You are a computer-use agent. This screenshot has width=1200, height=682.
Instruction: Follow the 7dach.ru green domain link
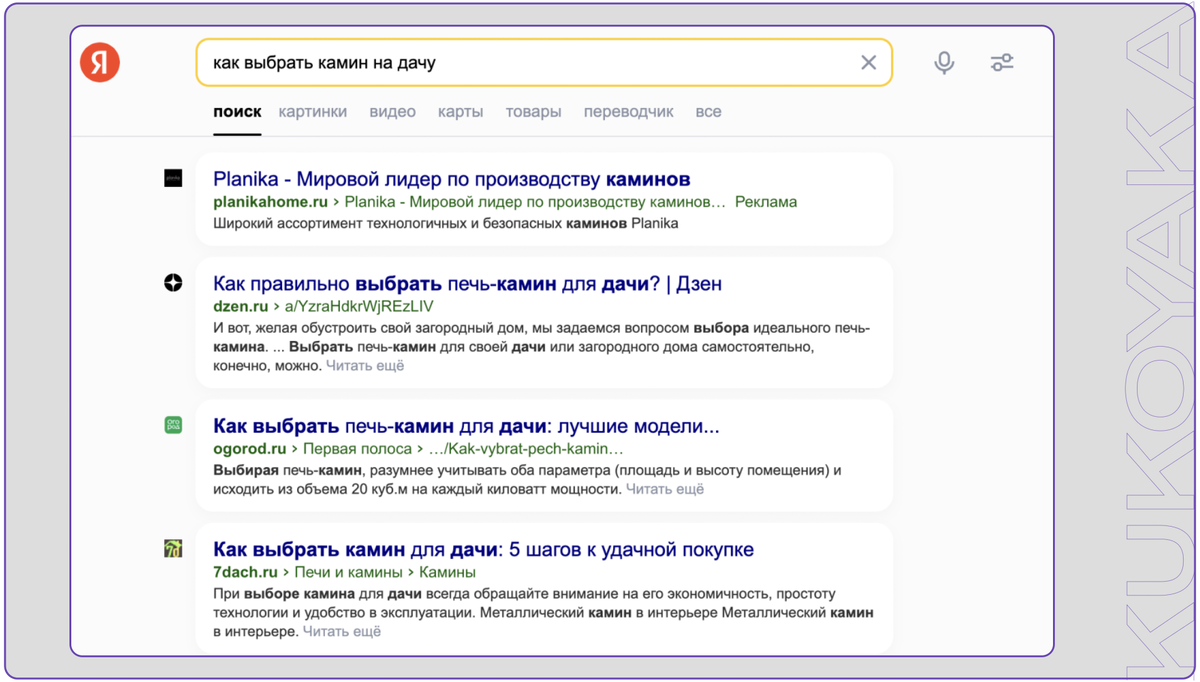245,572
